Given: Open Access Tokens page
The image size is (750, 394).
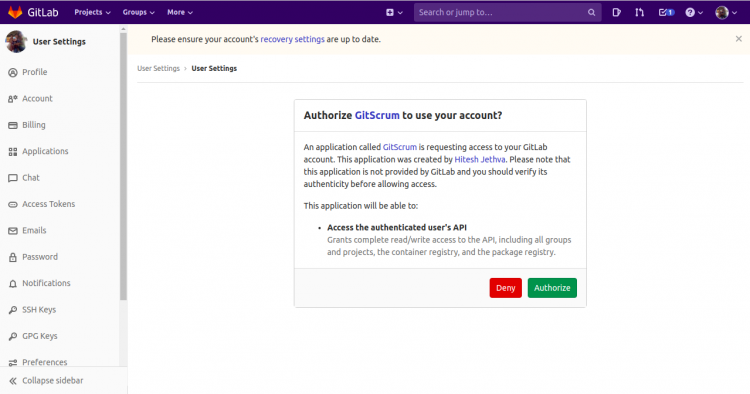Looking at the screenshot, I should point(48,204).
